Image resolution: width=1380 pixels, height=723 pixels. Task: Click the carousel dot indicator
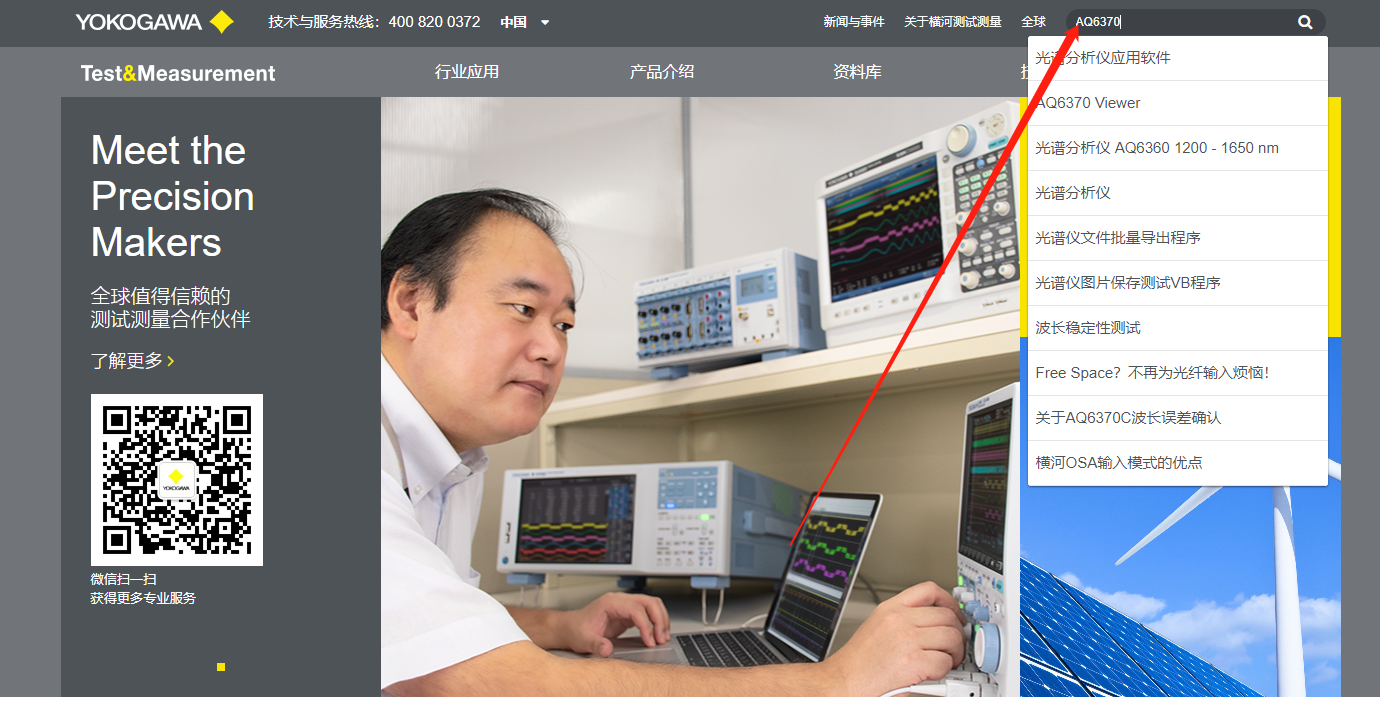pyautogui.click(x=221, y=667)
